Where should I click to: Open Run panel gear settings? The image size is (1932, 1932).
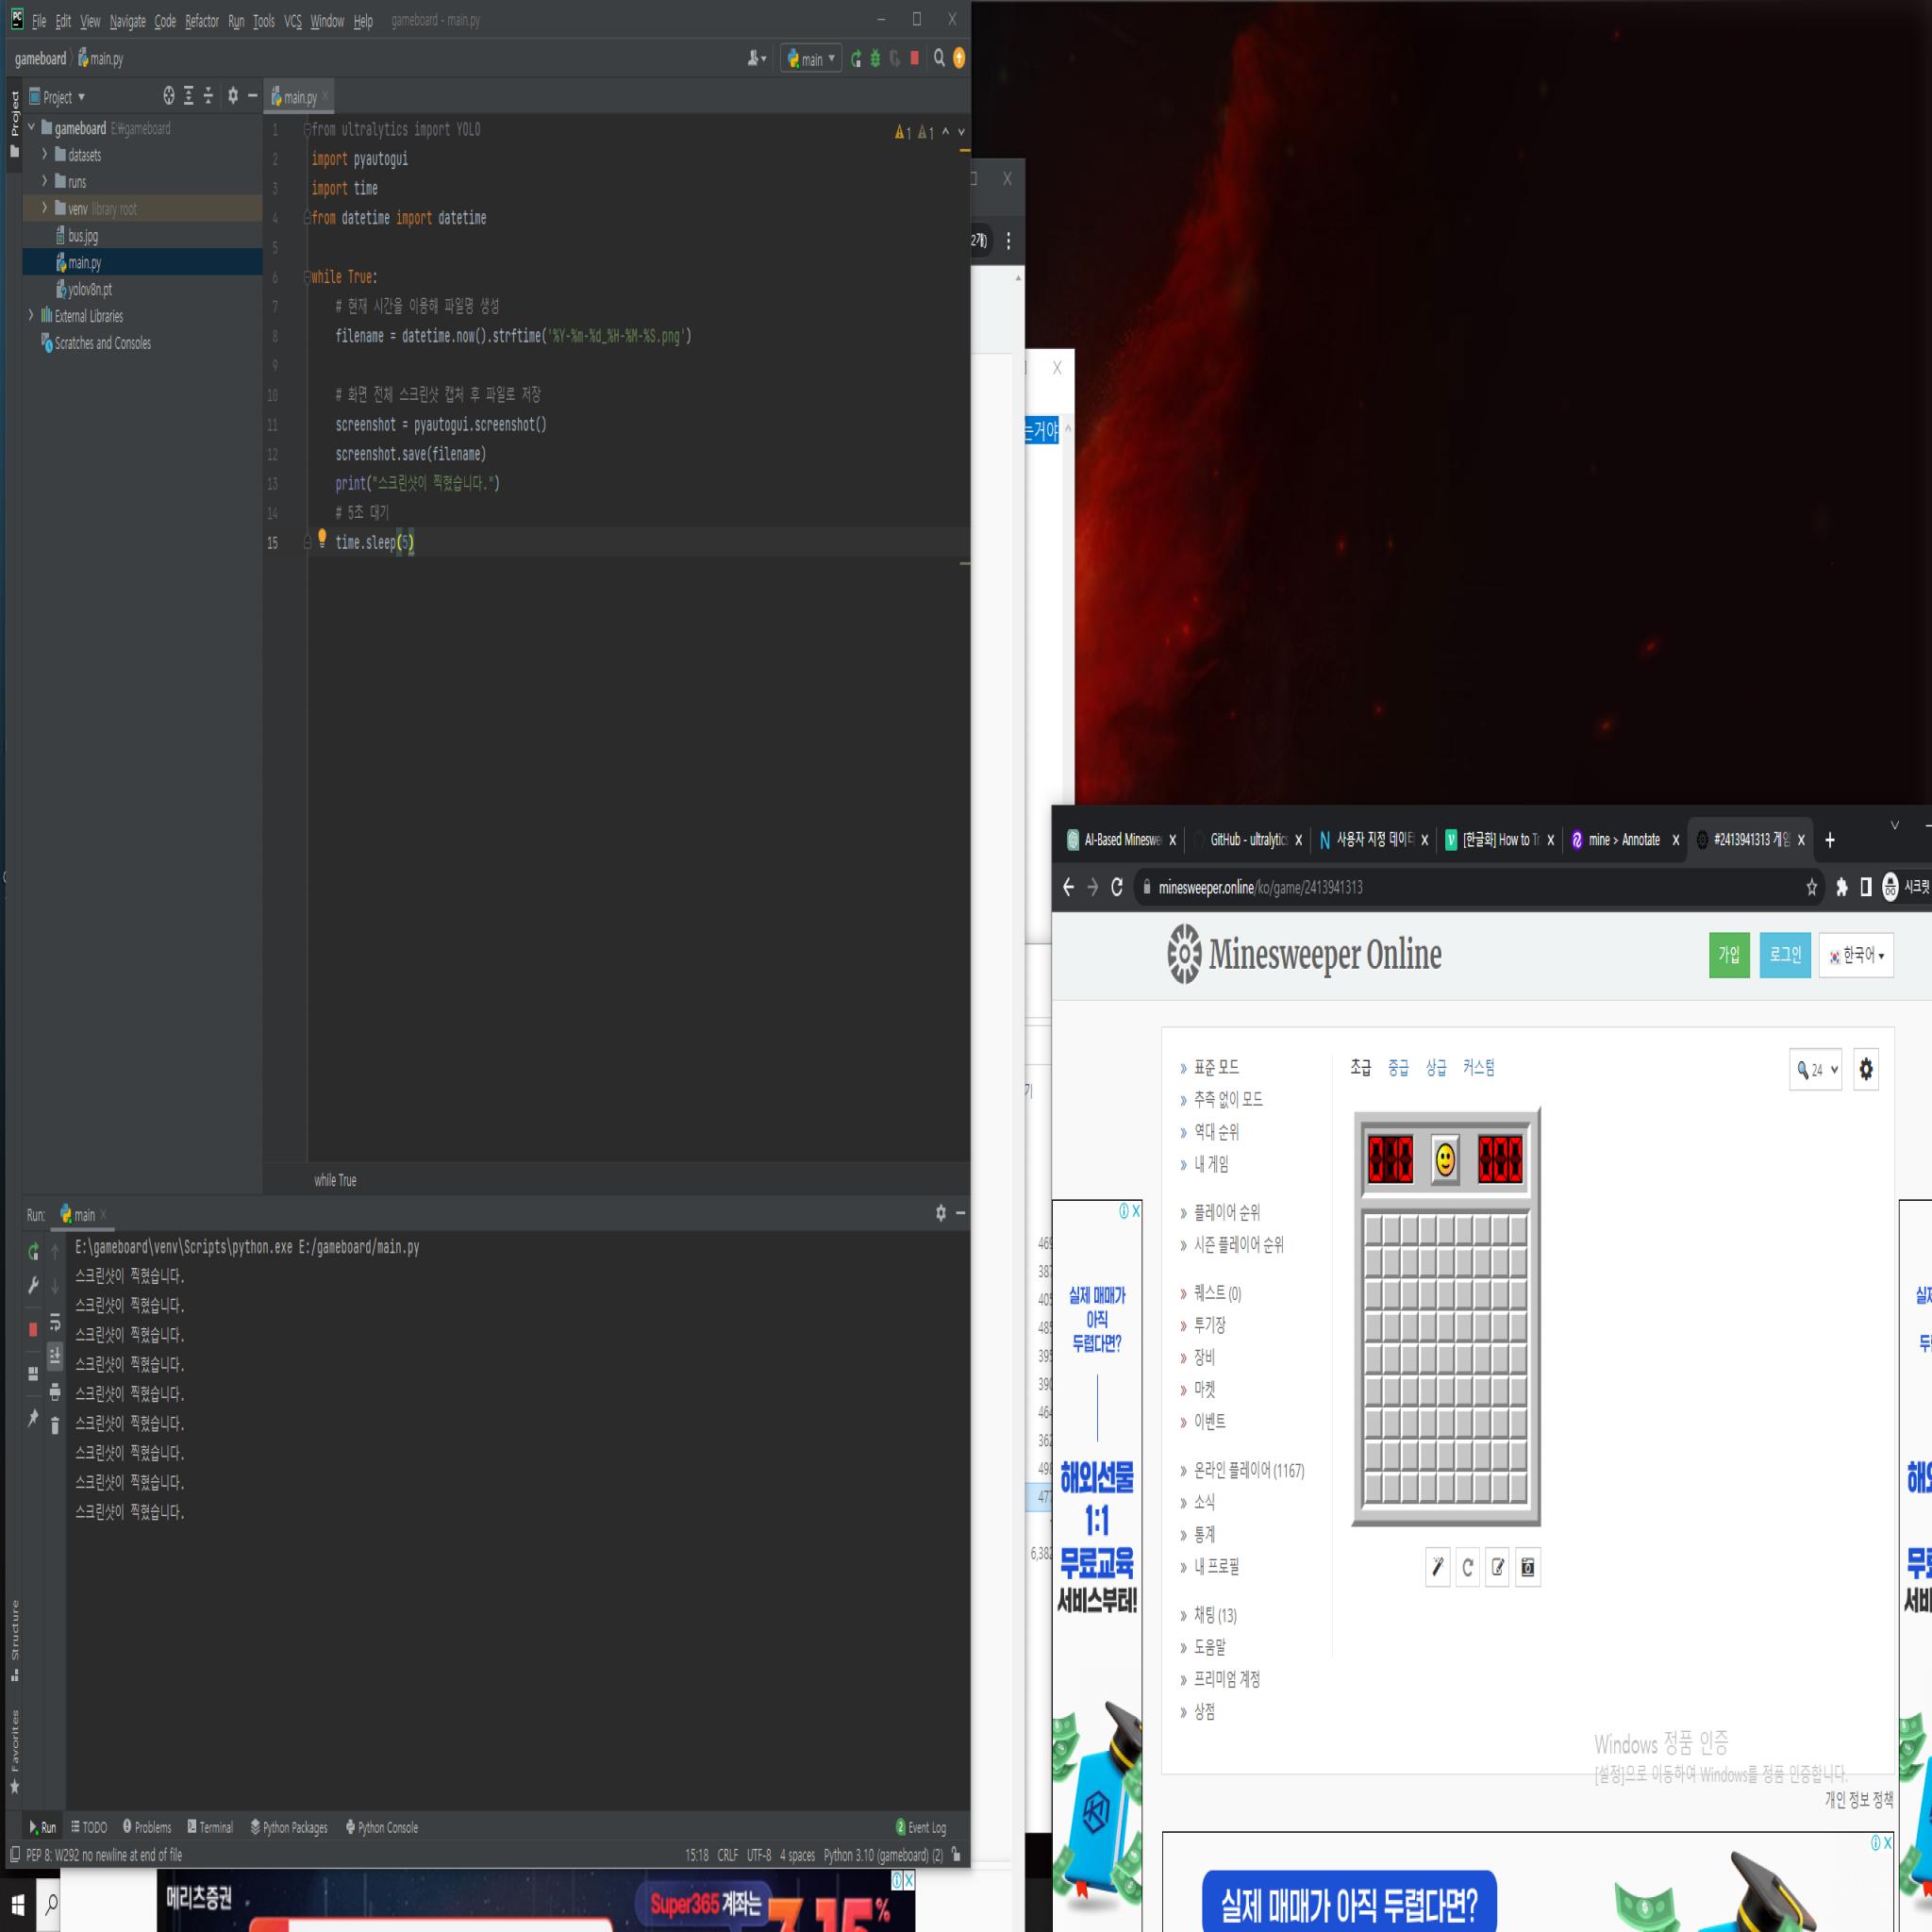940,1213
